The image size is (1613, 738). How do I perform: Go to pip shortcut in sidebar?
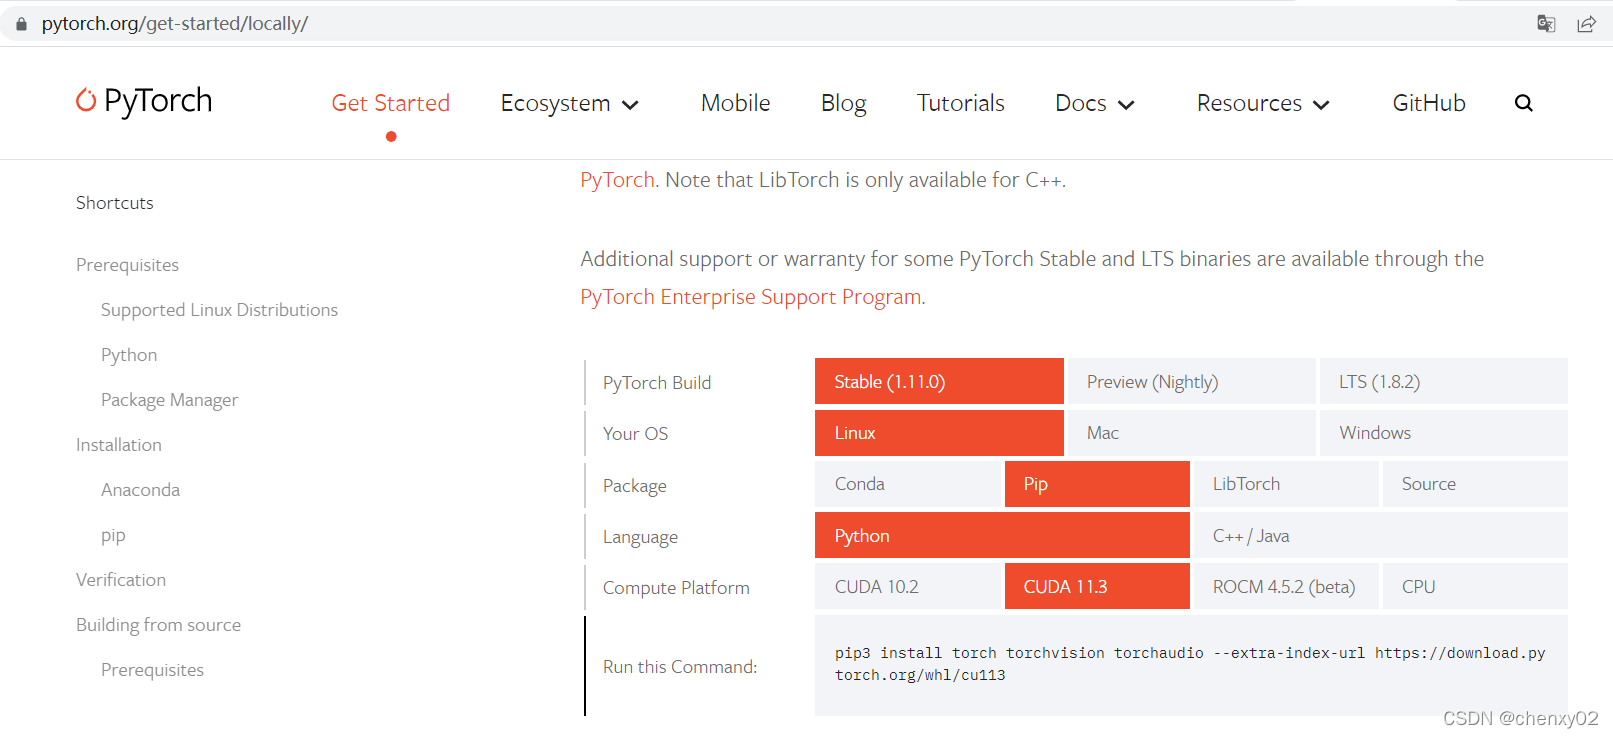pos(113,535)
